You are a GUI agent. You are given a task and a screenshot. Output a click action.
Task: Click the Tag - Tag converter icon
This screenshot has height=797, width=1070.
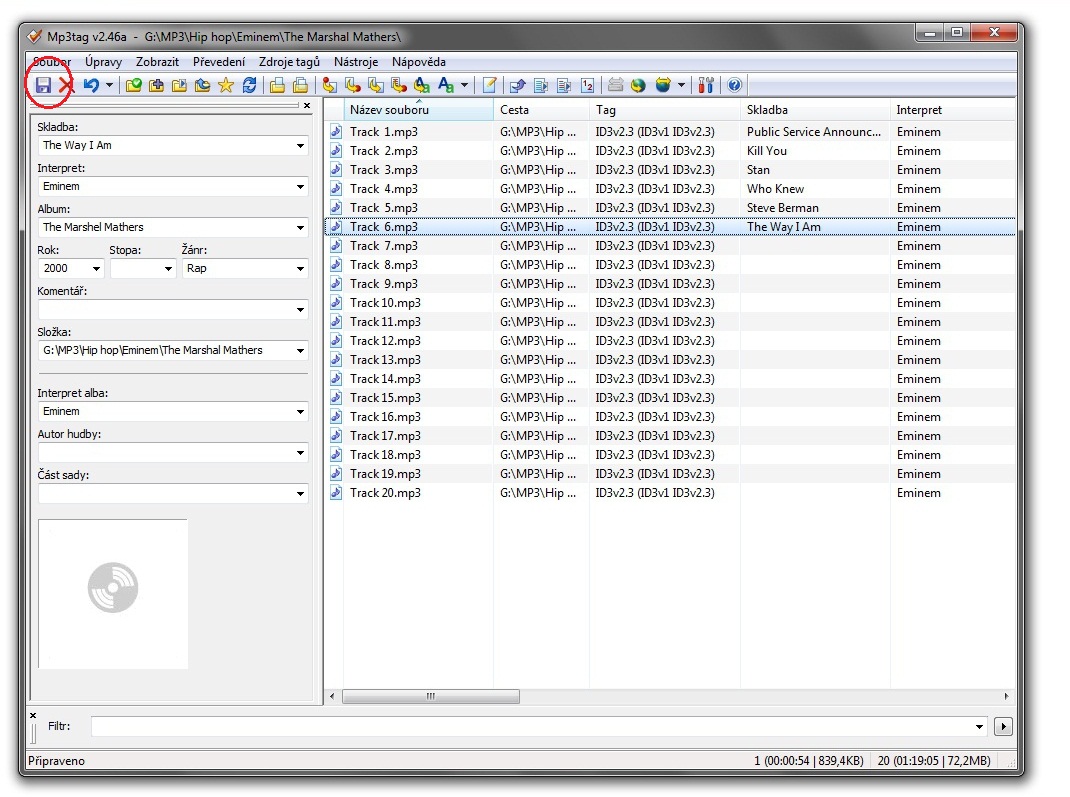422,85
